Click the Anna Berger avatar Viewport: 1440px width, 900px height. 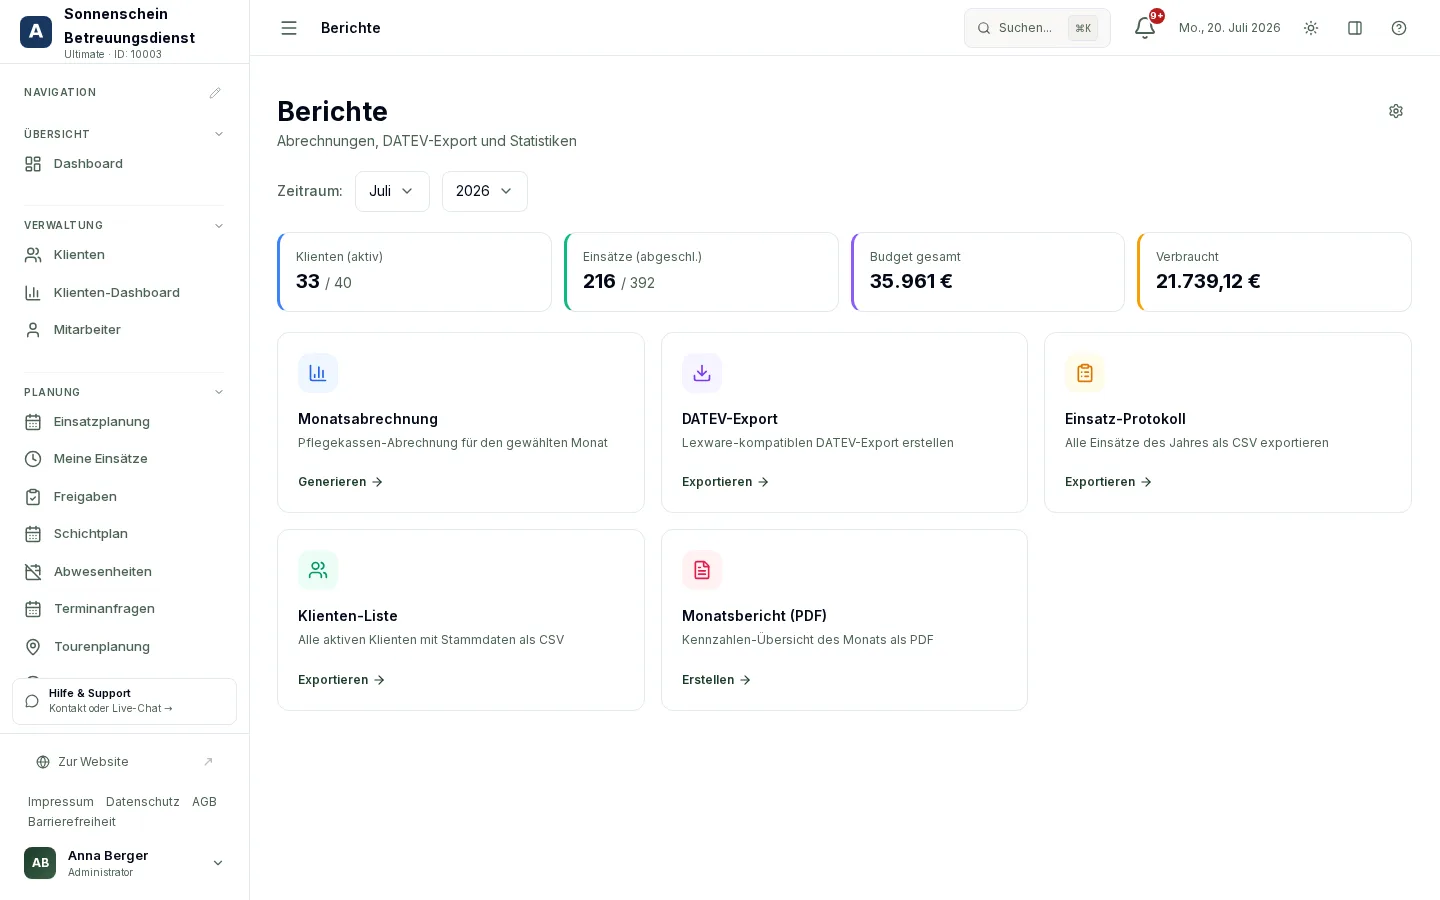pyautogui.click(x=40, y=863)
